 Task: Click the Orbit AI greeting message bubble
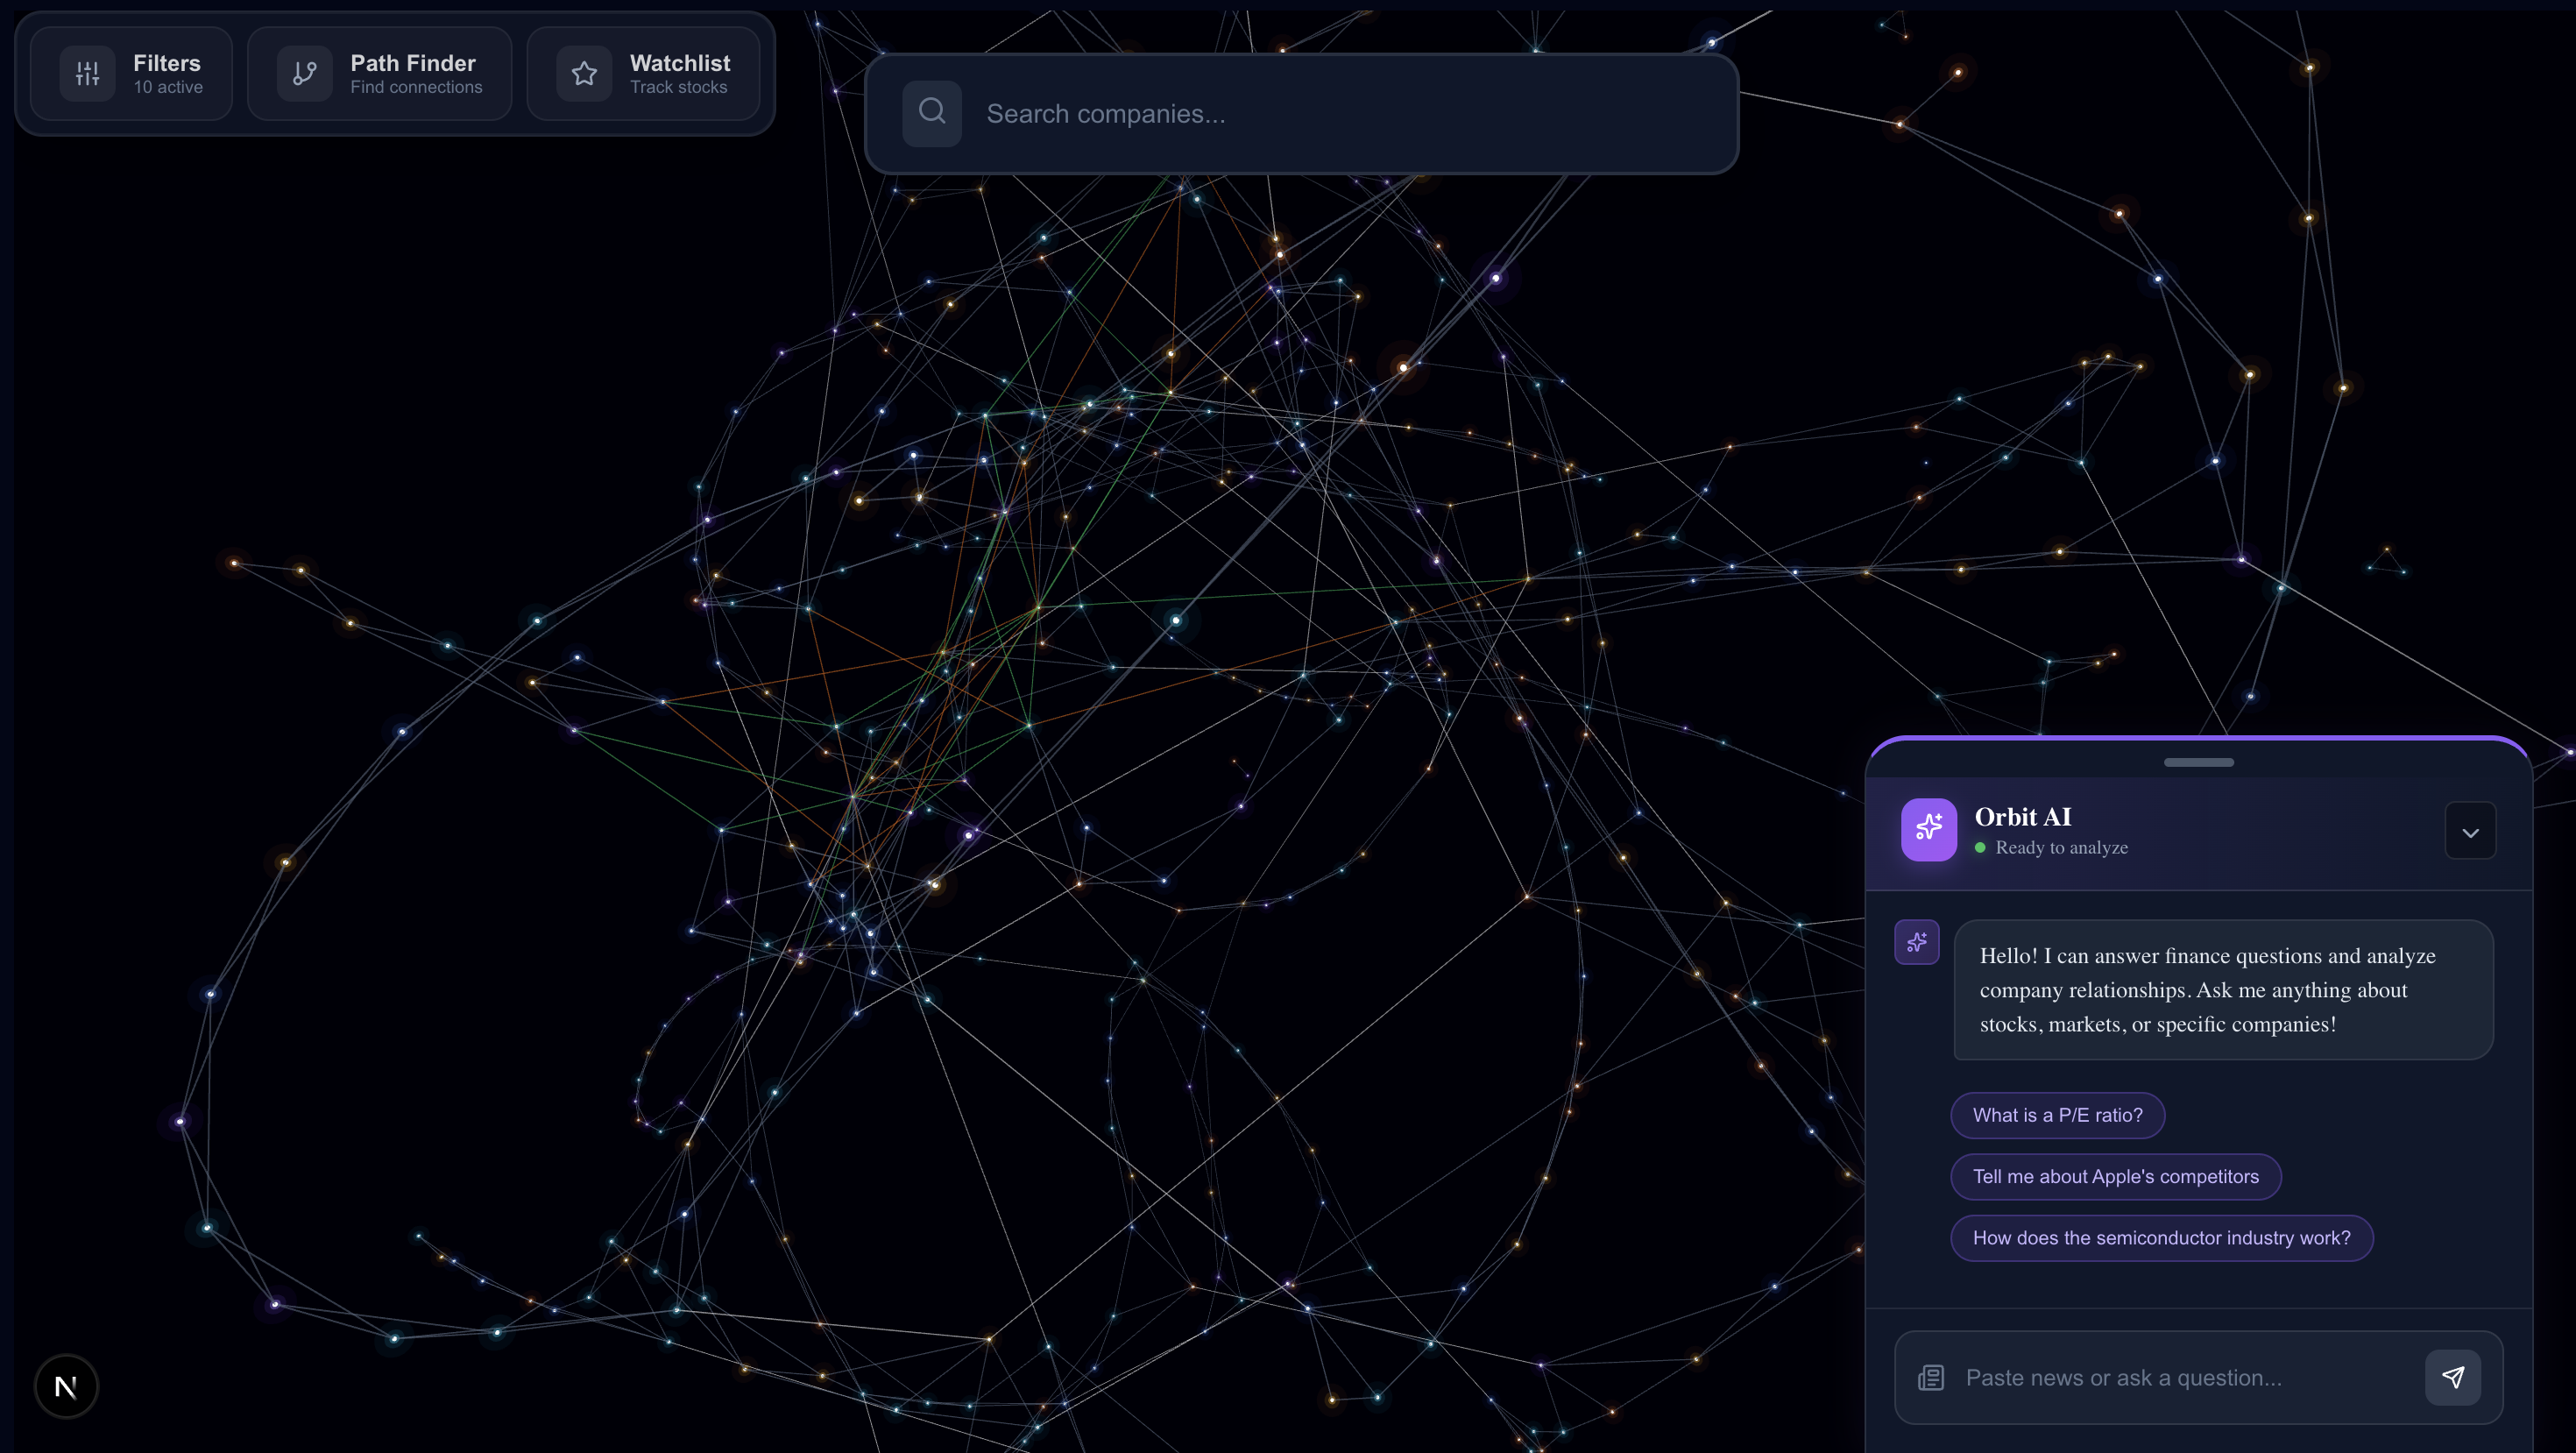pyautogui.click(x=2222, y=989)
